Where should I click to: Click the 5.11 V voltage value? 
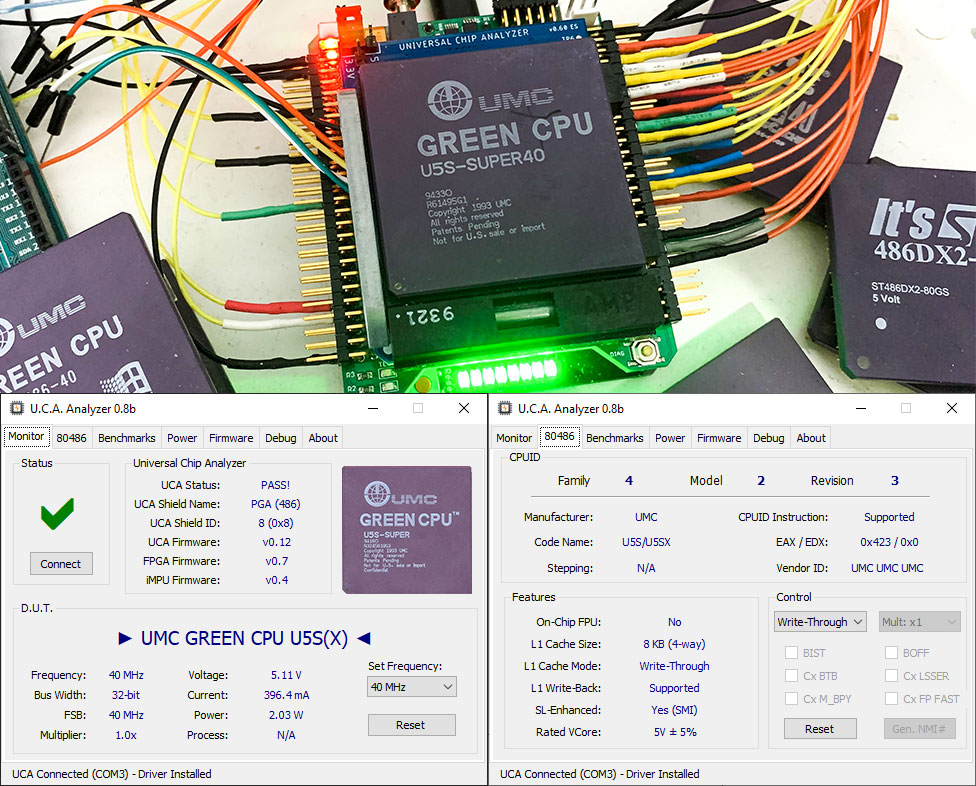click(286, 675)
